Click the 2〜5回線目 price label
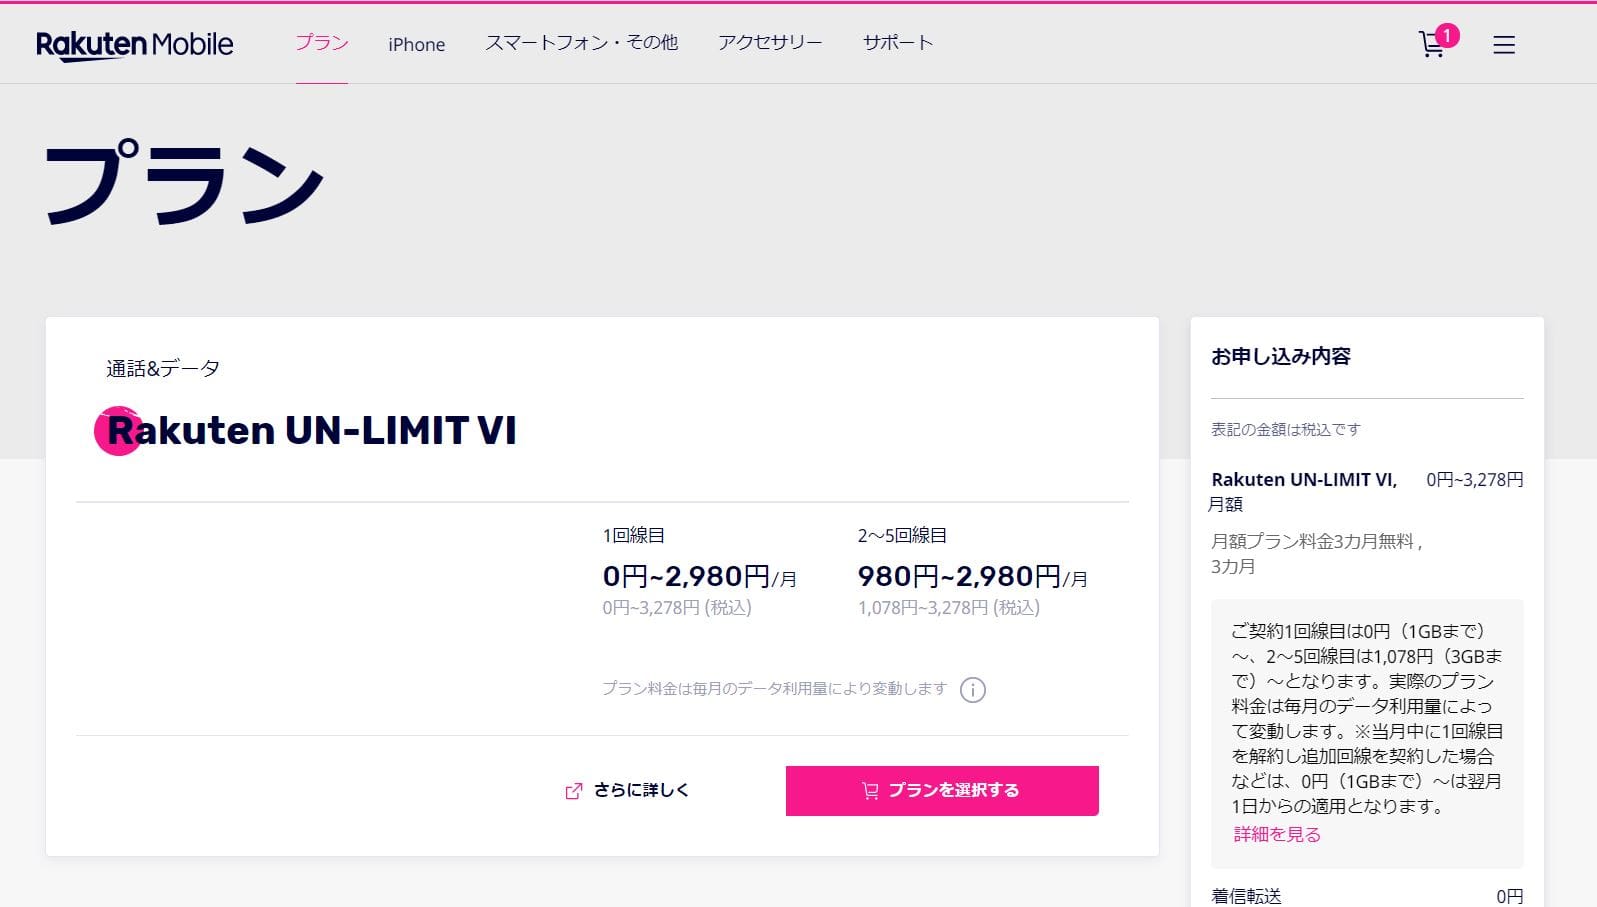Screen dimensions: 1597x907 (x=902, y=536)
